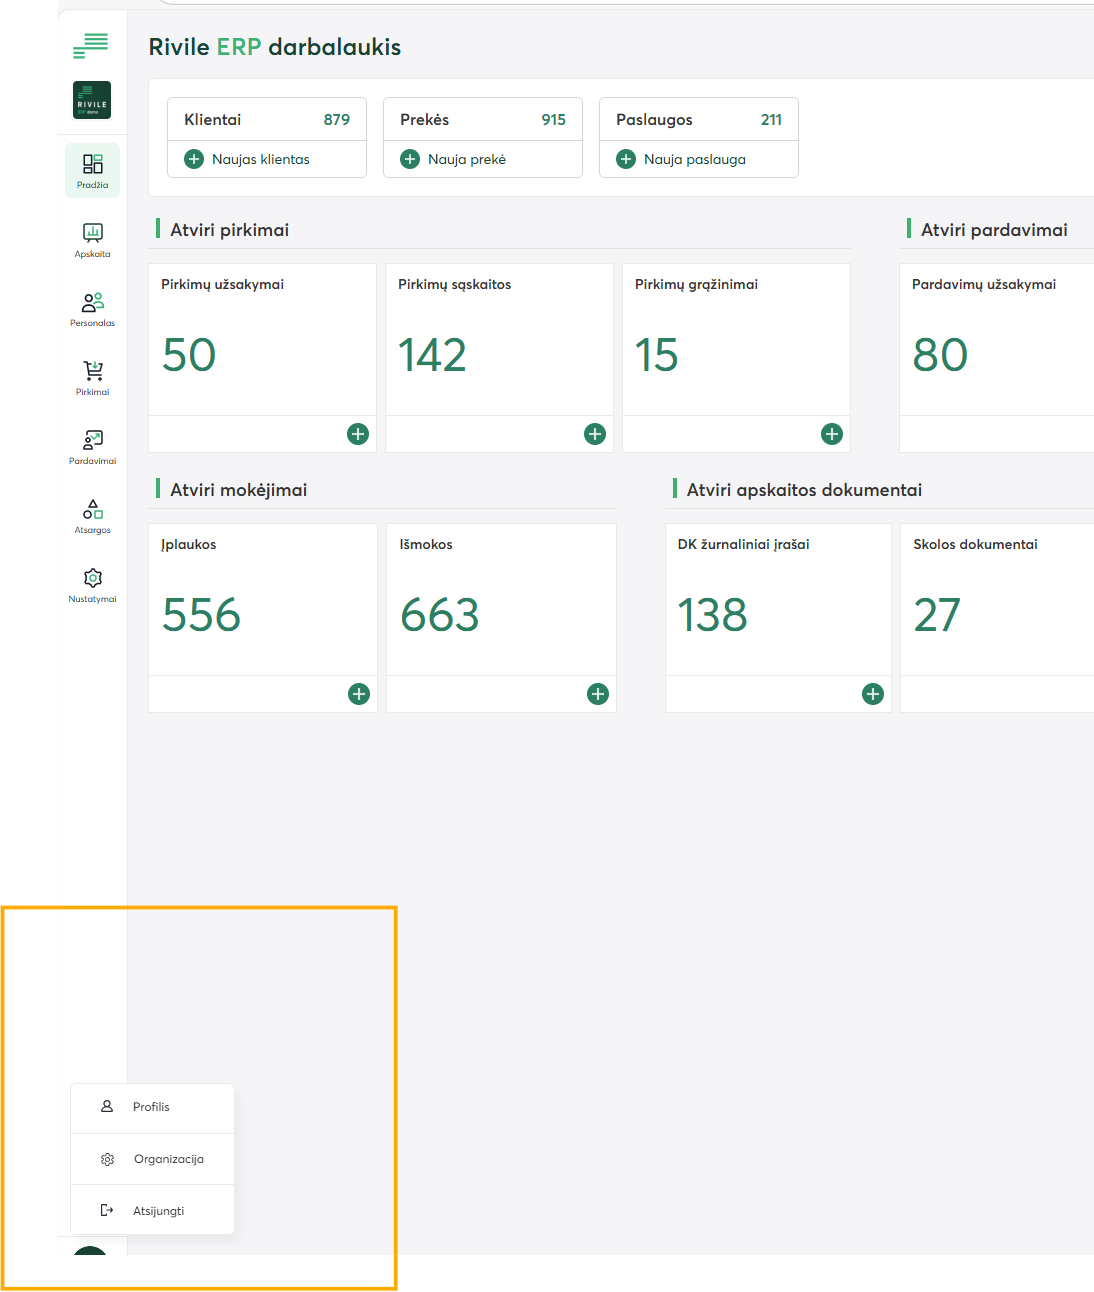Create a new service via Nauja paslauga
Viewport: 1094px width, 1292px height.
coord(694,159)
